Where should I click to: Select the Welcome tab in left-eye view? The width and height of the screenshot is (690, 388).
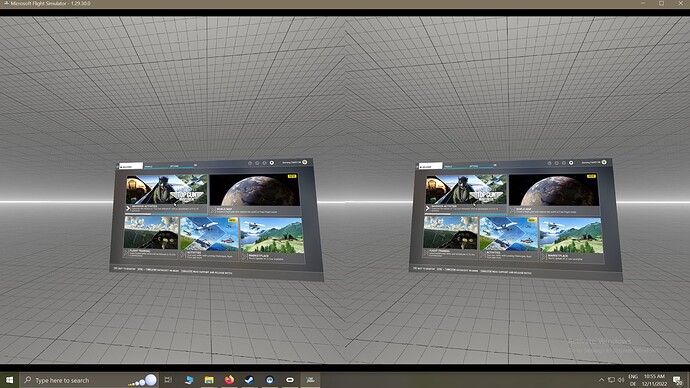click(131, 166)
